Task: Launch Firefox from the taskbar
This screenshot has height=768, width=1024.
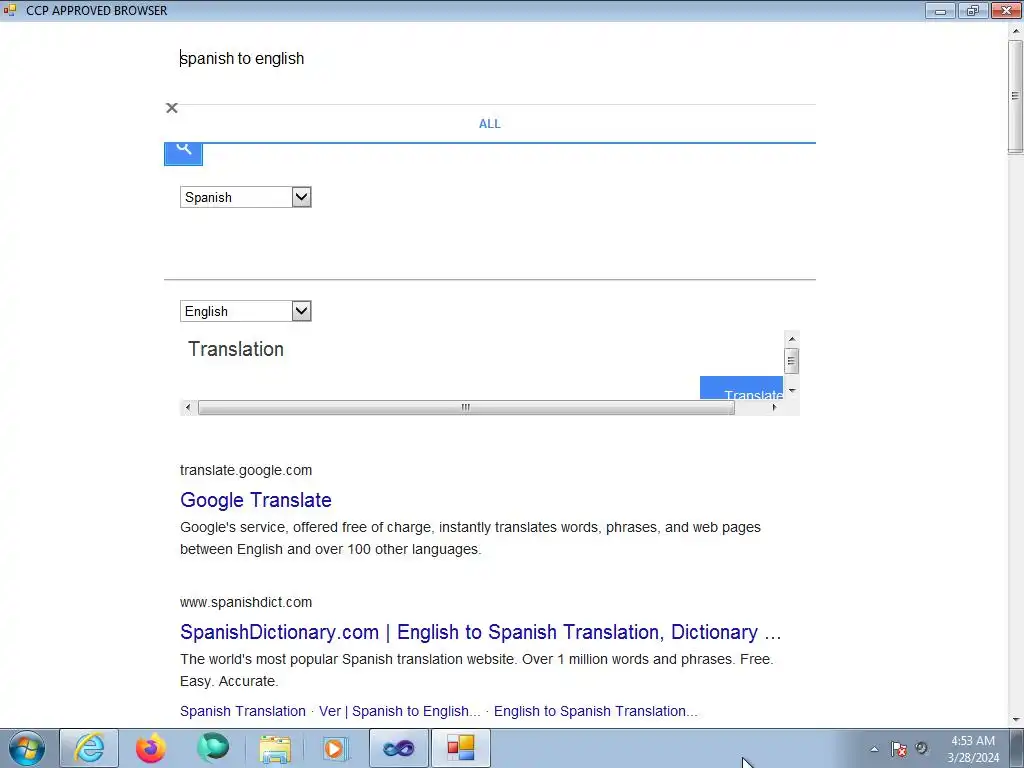Action: coord(151,748)
